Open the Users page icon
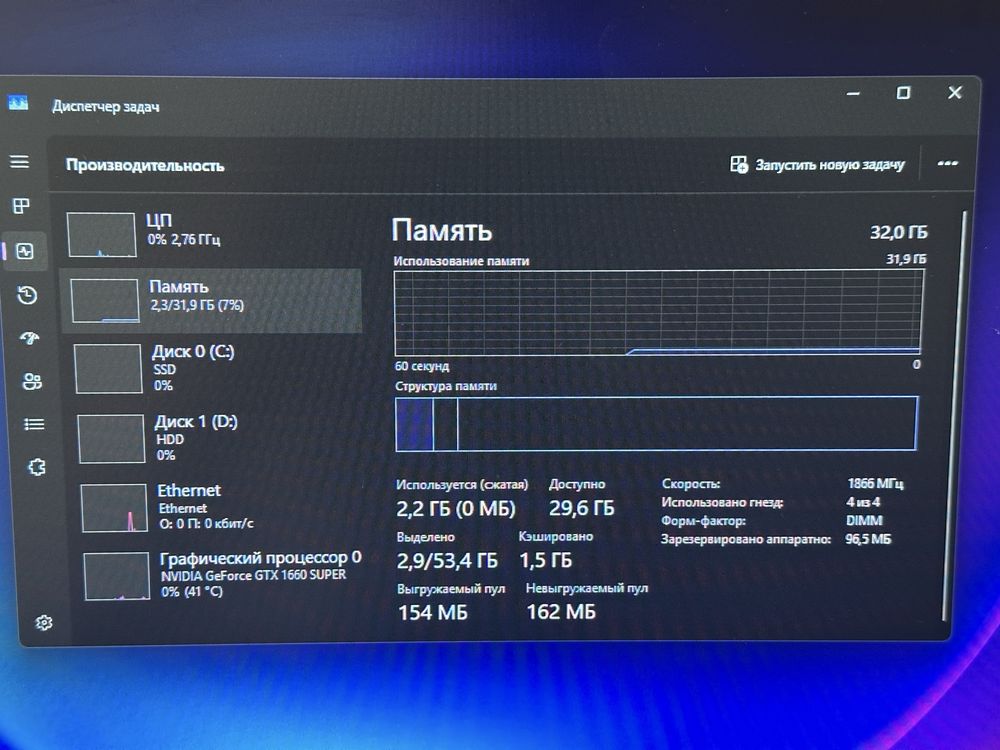 coord(32,381)
